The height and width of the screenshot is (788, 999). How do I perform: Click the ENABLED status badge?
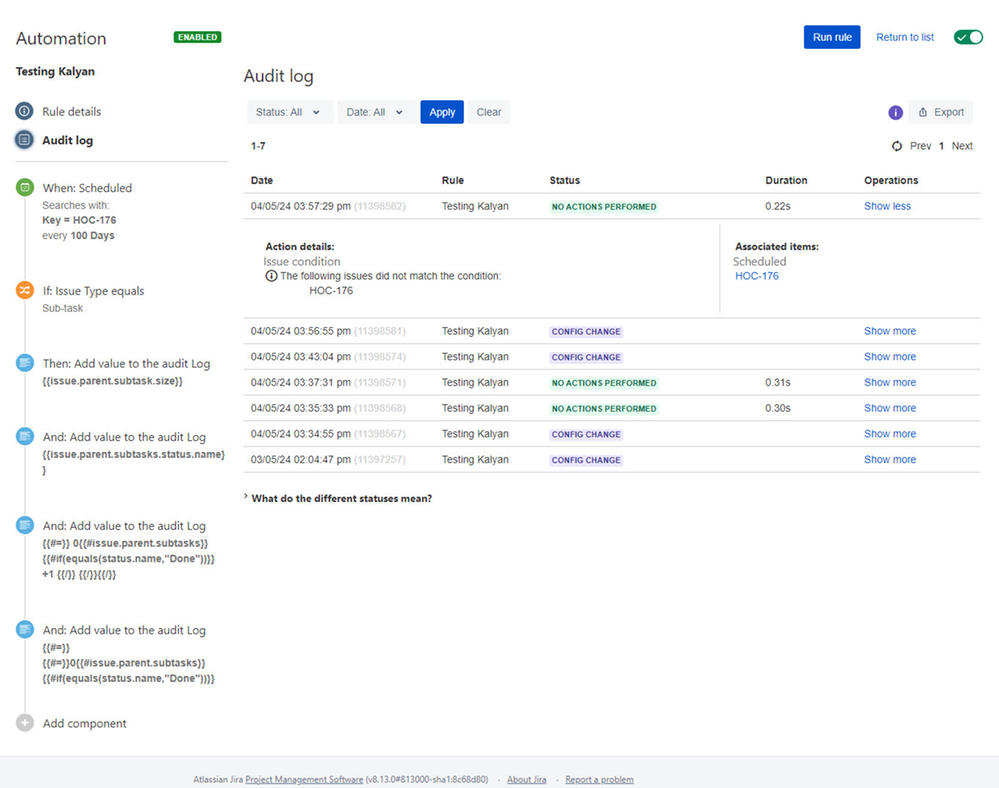click(198, 37)
